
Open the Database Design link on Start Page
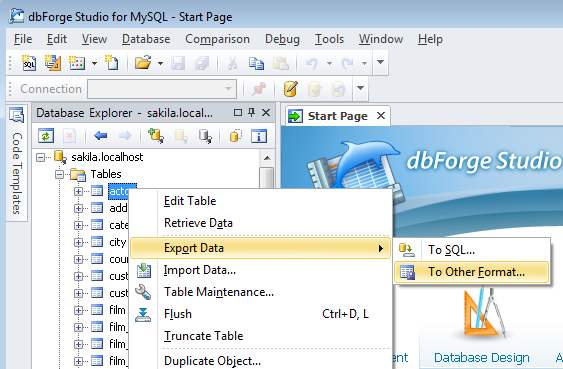click(481, 358)
